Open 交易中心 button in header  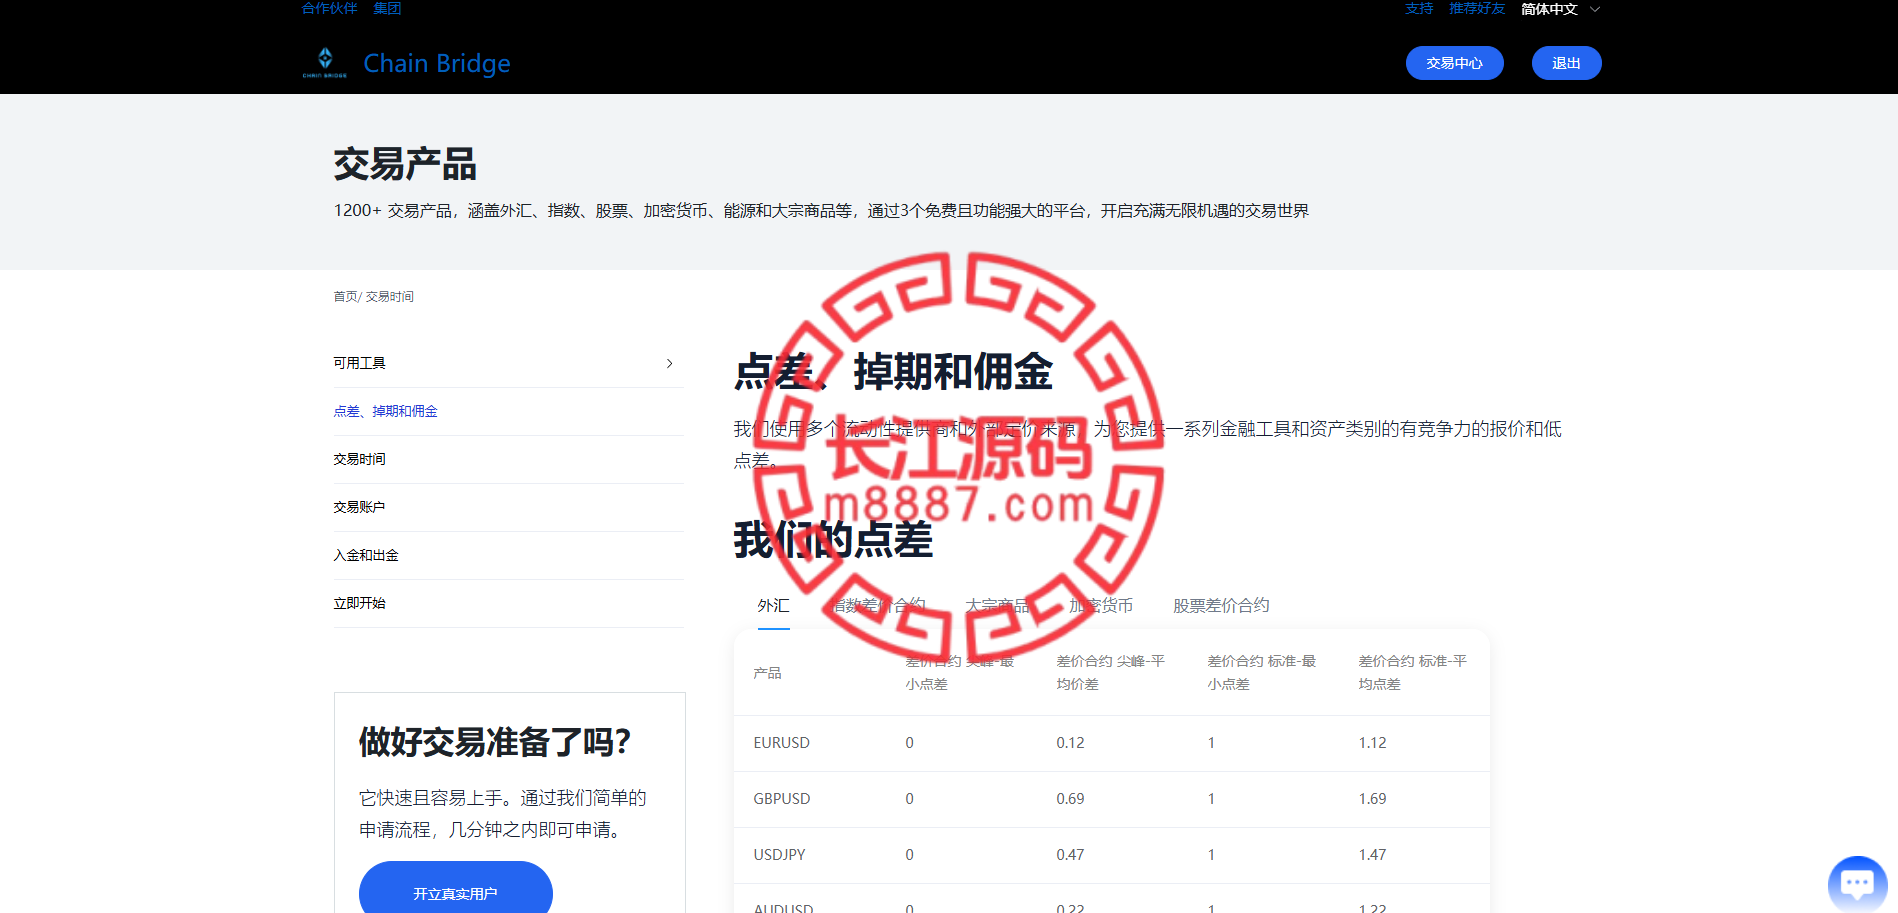pyautogui.click(x=1454, y=63)
